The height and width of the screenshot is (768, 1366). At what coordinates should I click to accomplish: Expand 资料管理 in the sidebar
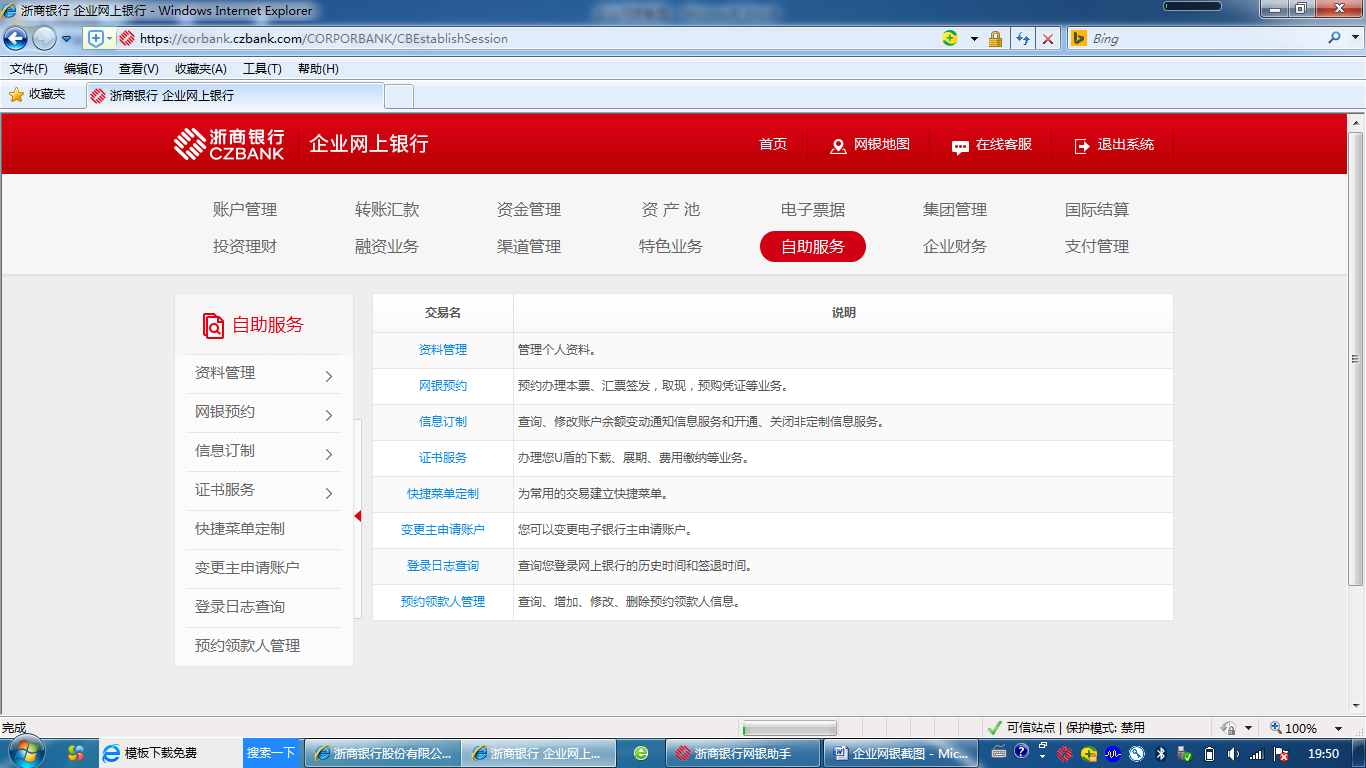tap(264, 374)
